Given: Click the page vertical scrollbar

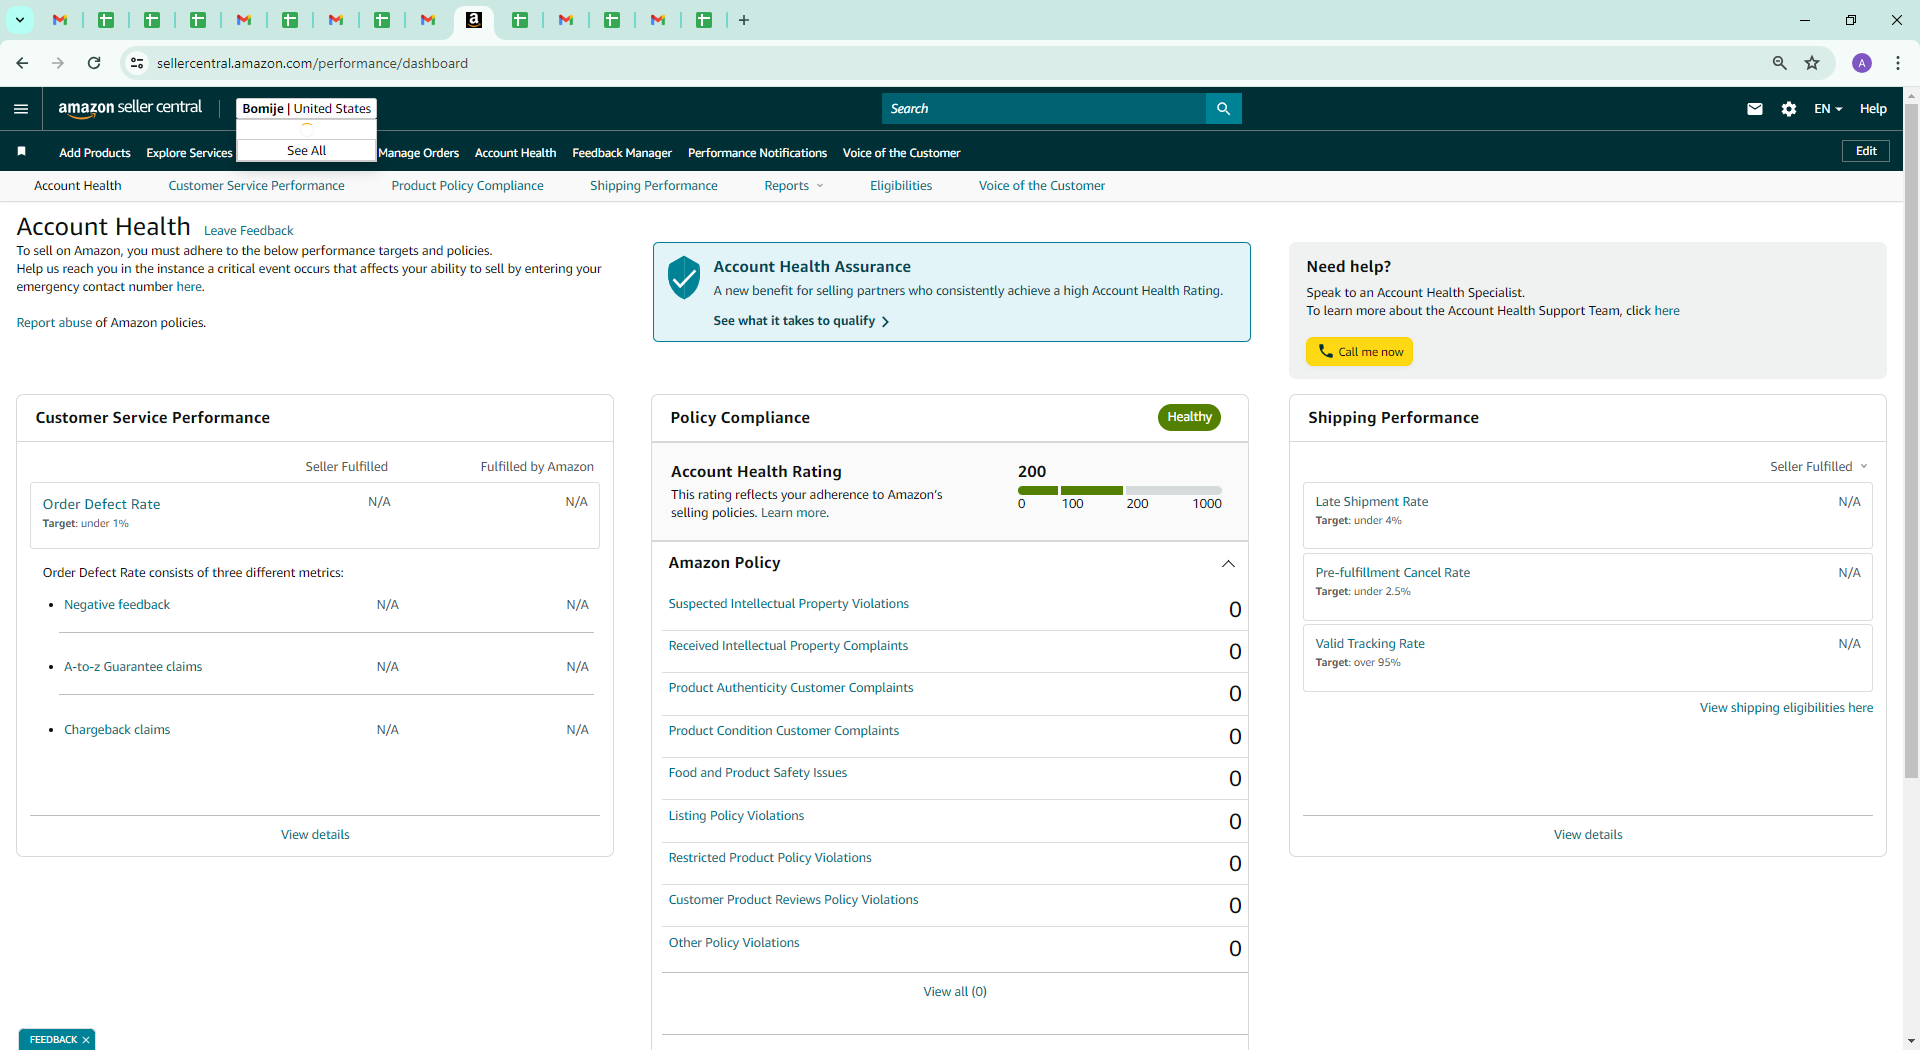Looking at the screenshot, I should [x=1911, y=440].
